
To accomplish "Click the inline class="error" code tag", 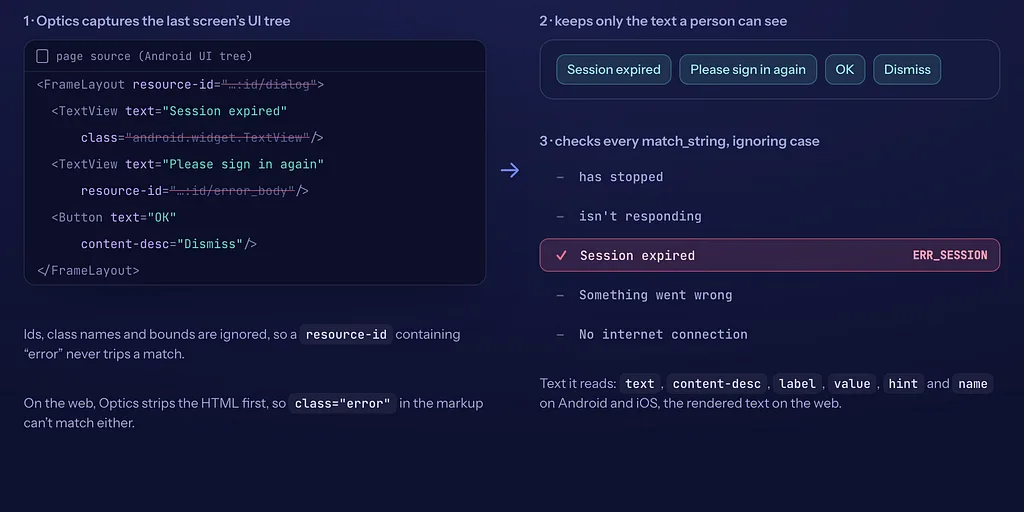I will point(342,404).
